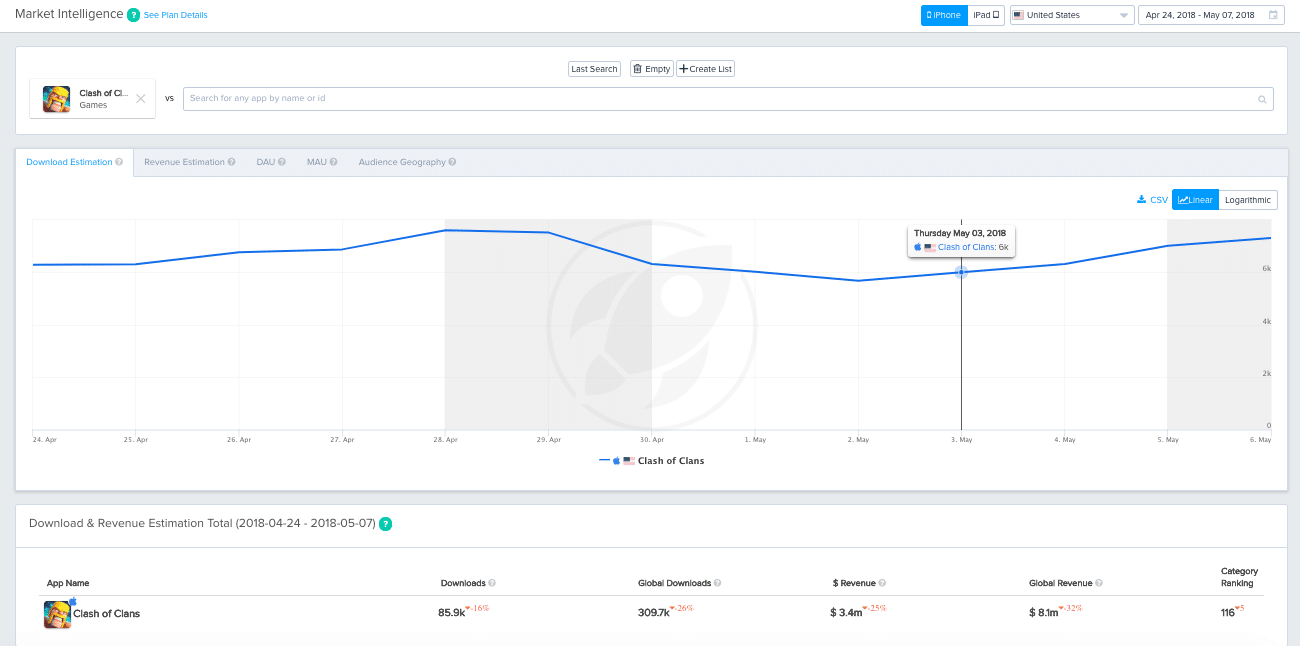The image size is (1300, 646).
Task: Click the Market Intelligence green help icon
Action: point(133,15)
